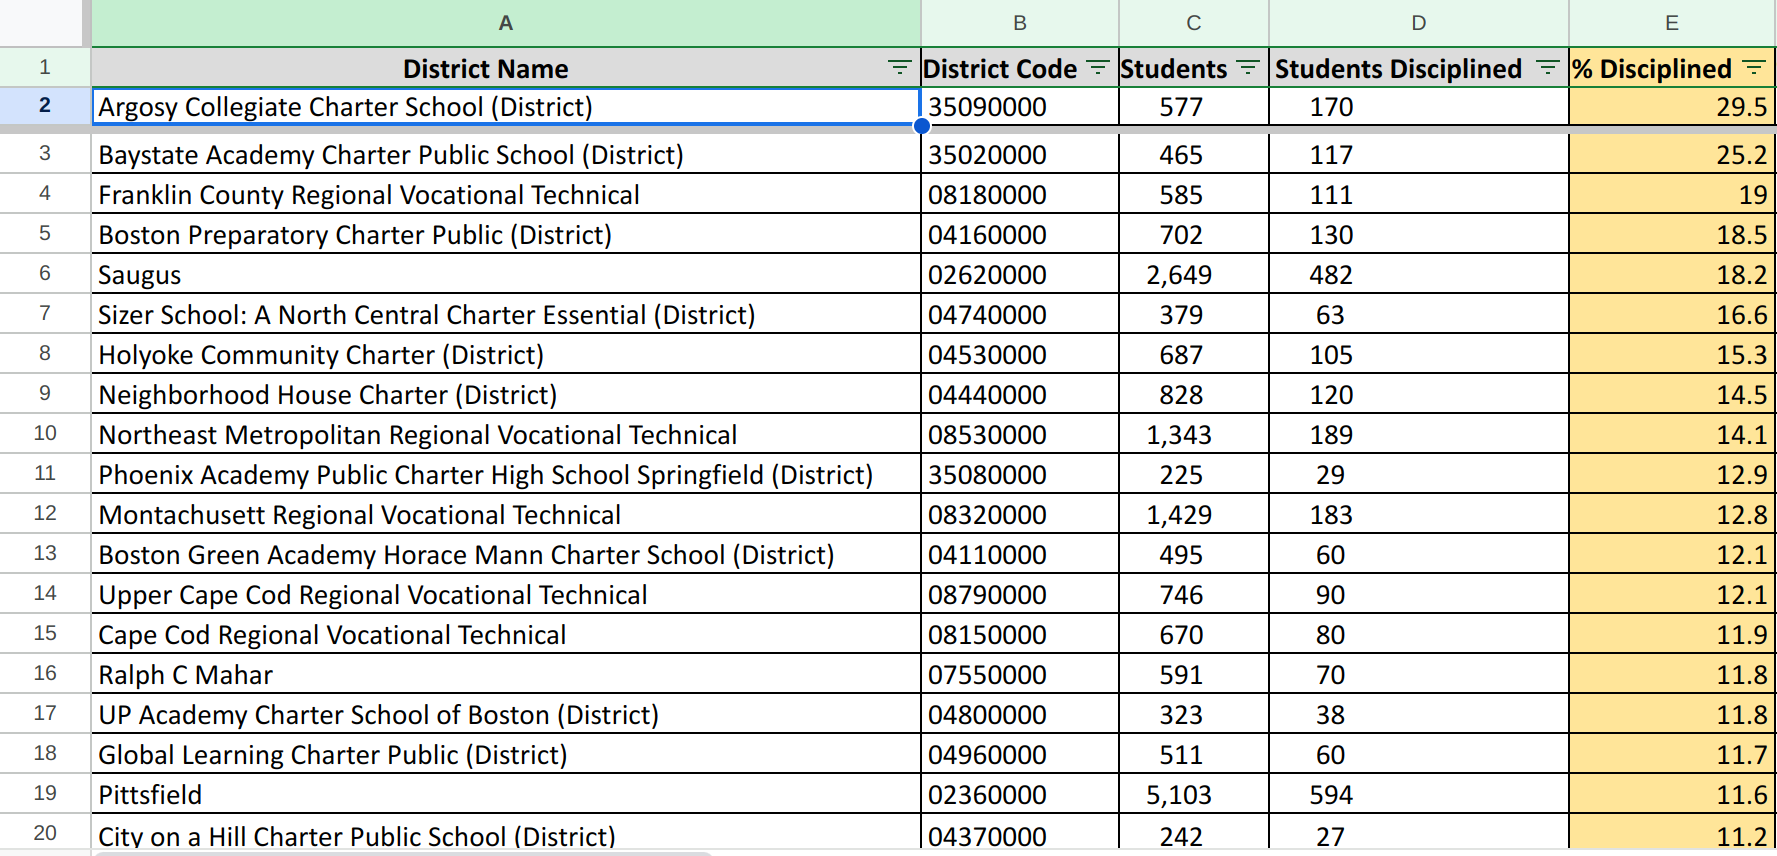Viewport: 1777px width, 856px height.
Task: Click the district code '02360000' cell
Action: [x=1020, y=794]
